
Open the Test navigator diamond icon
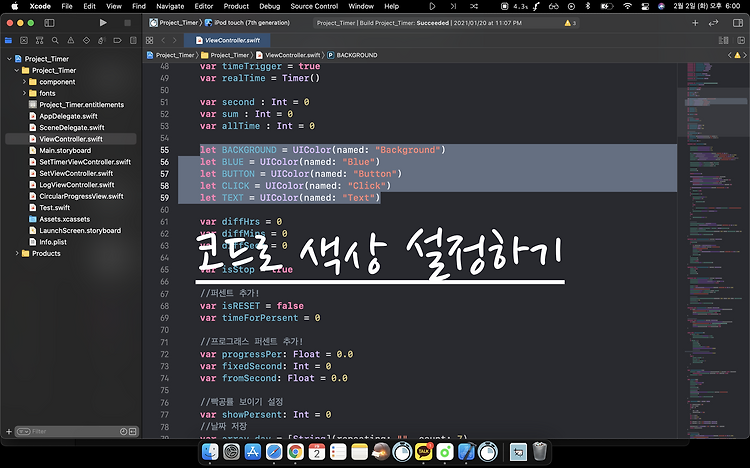coord(86,41)
